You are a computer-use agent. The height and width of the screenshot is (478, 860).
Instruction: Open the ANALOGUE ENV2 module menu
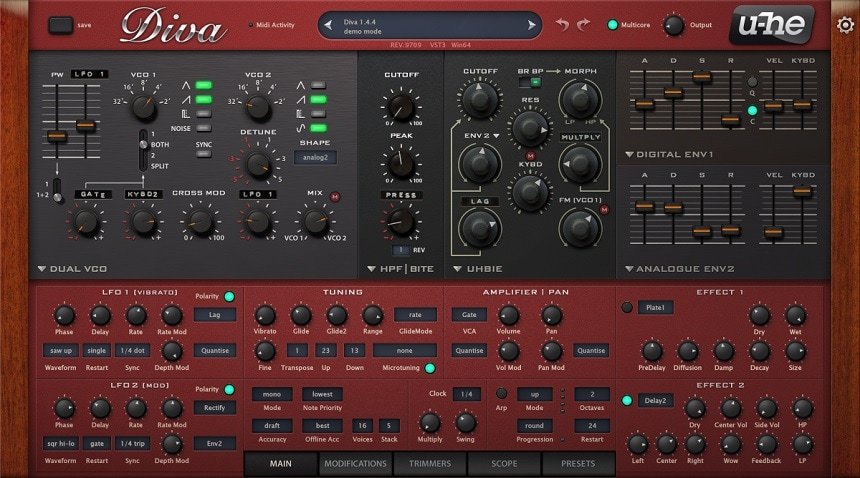680,269
